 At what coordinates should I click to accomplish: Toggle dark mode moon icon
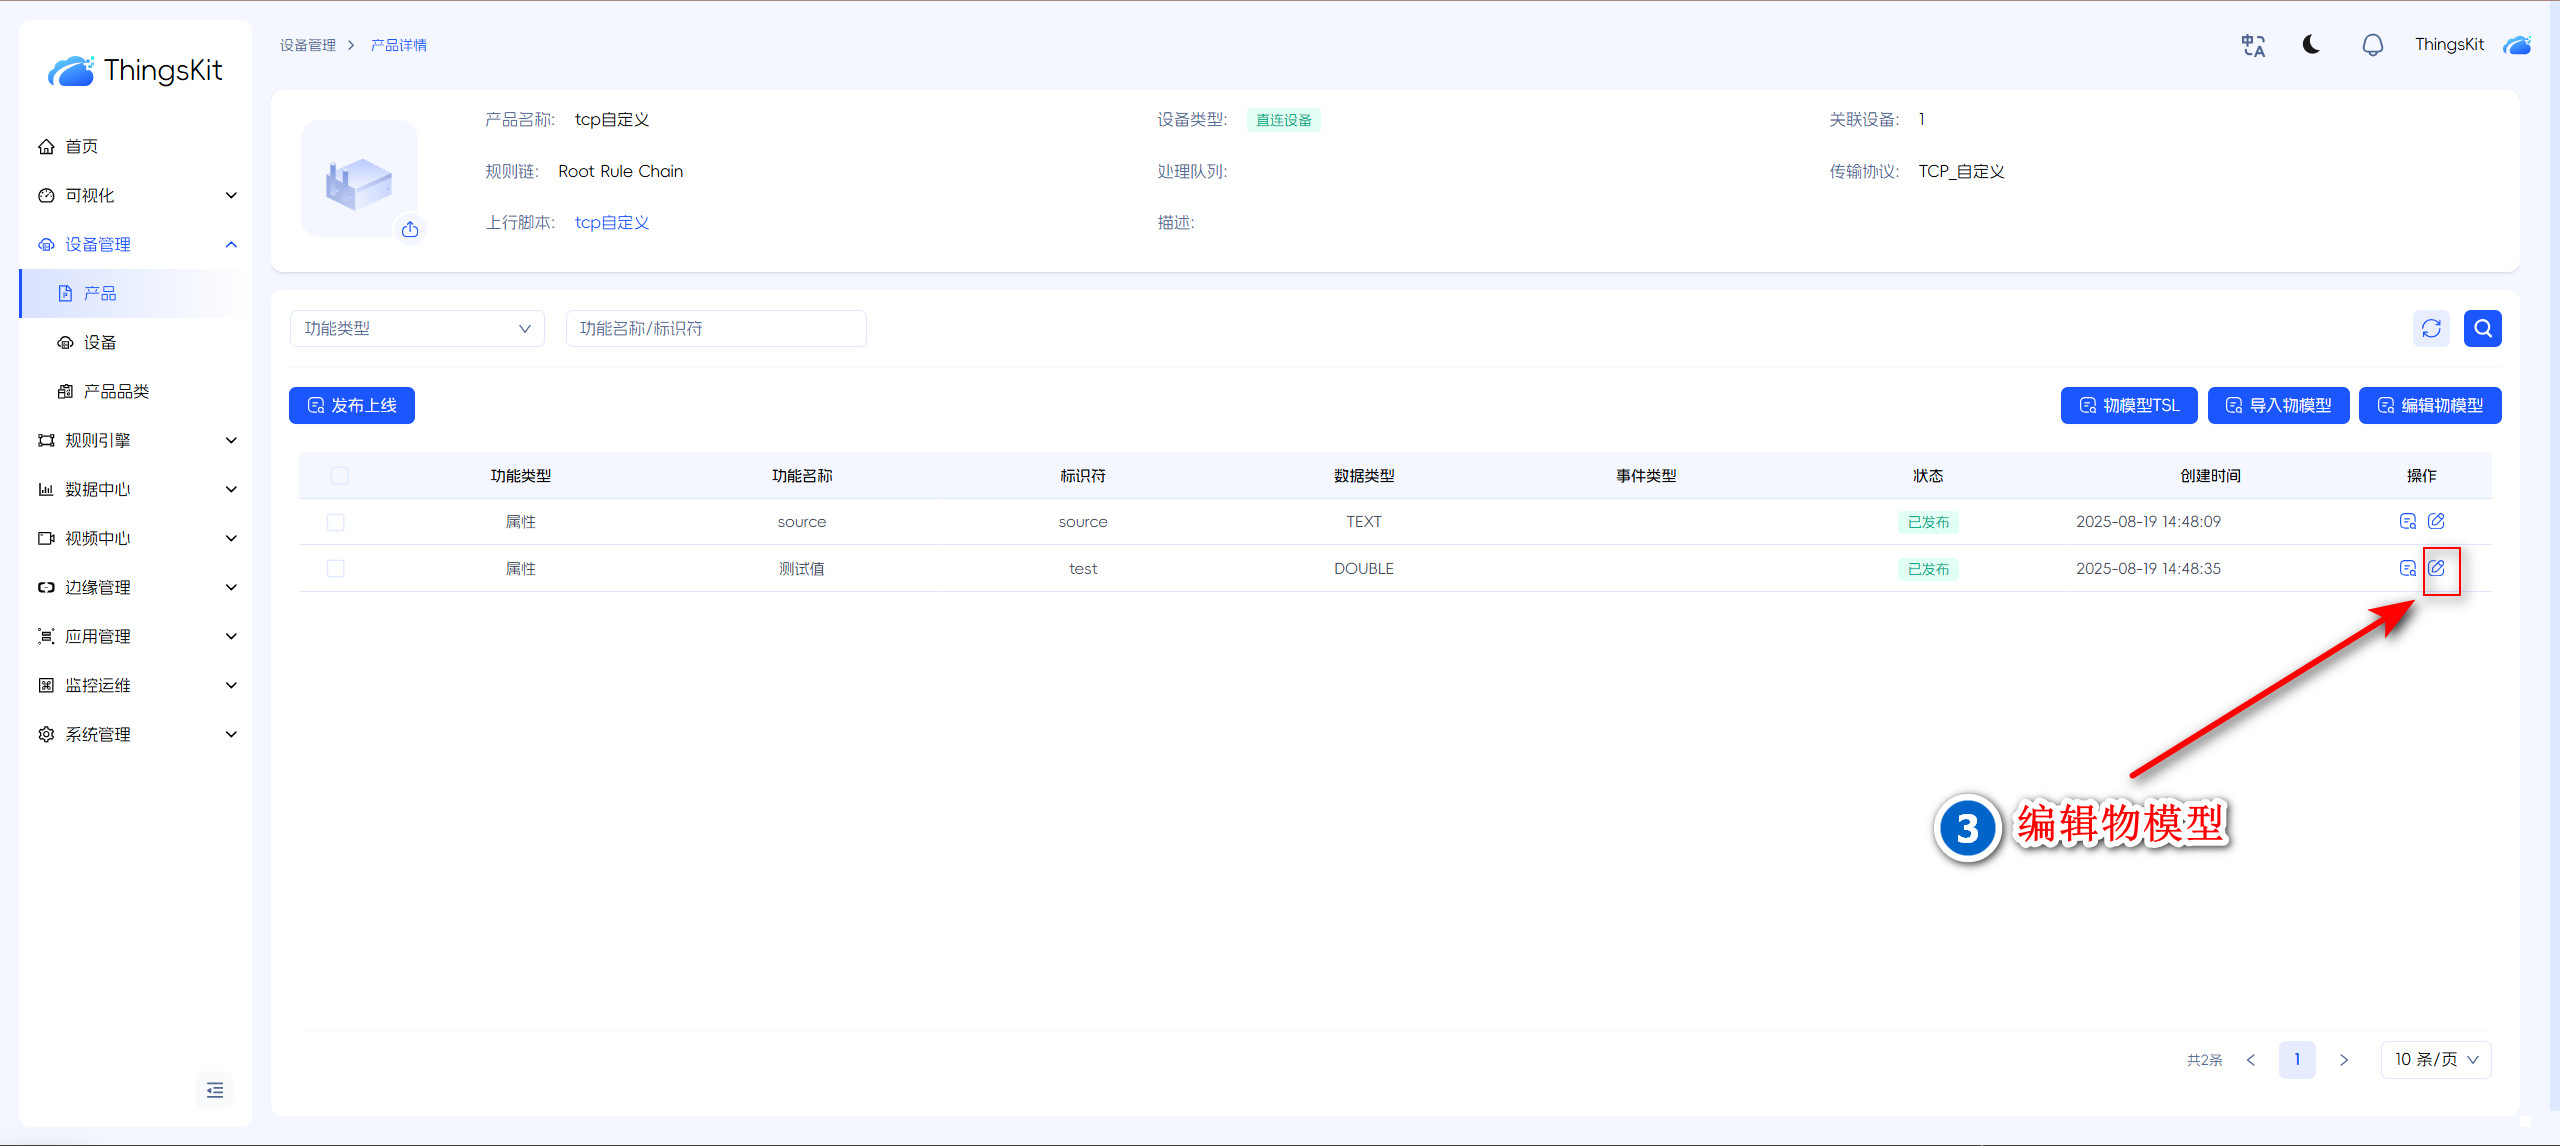pos(2311,45)
